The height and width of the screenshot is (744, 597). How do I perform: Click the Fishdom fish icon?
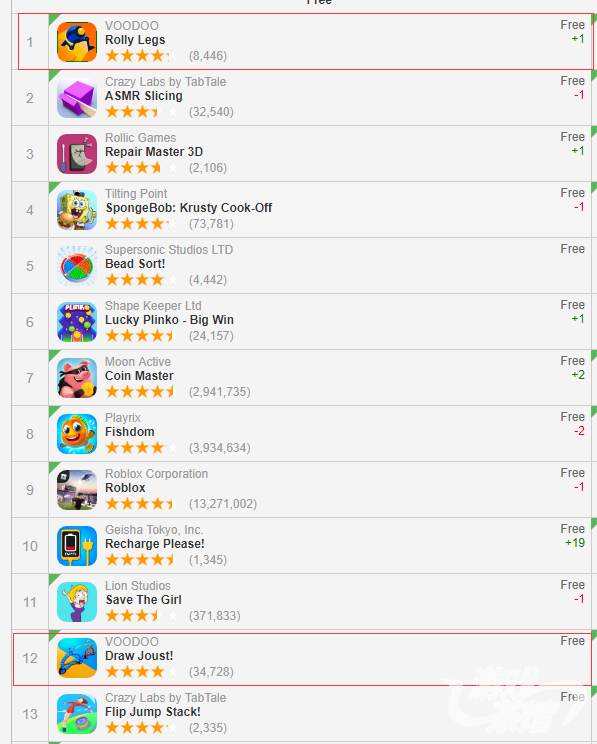click(x=77, y=434)
